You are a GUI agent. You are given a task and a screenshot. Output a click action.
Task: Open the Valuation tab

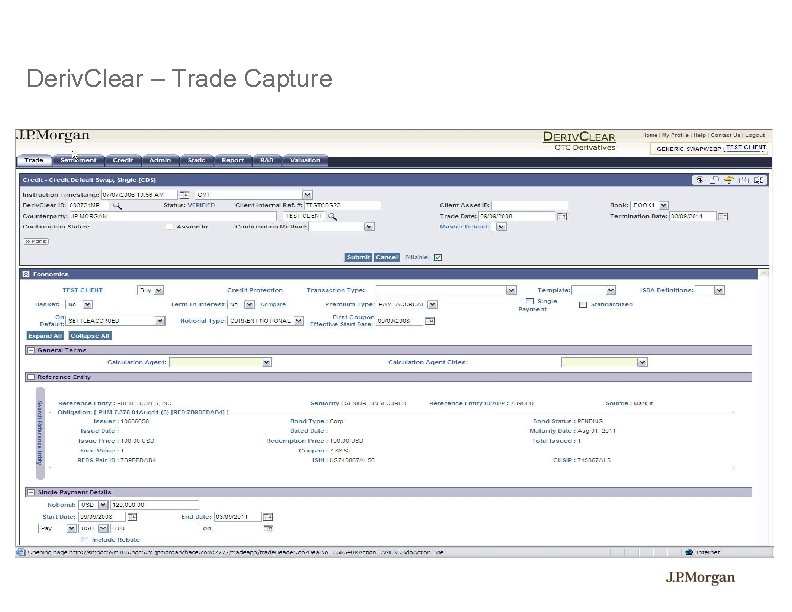pos(305,160)
